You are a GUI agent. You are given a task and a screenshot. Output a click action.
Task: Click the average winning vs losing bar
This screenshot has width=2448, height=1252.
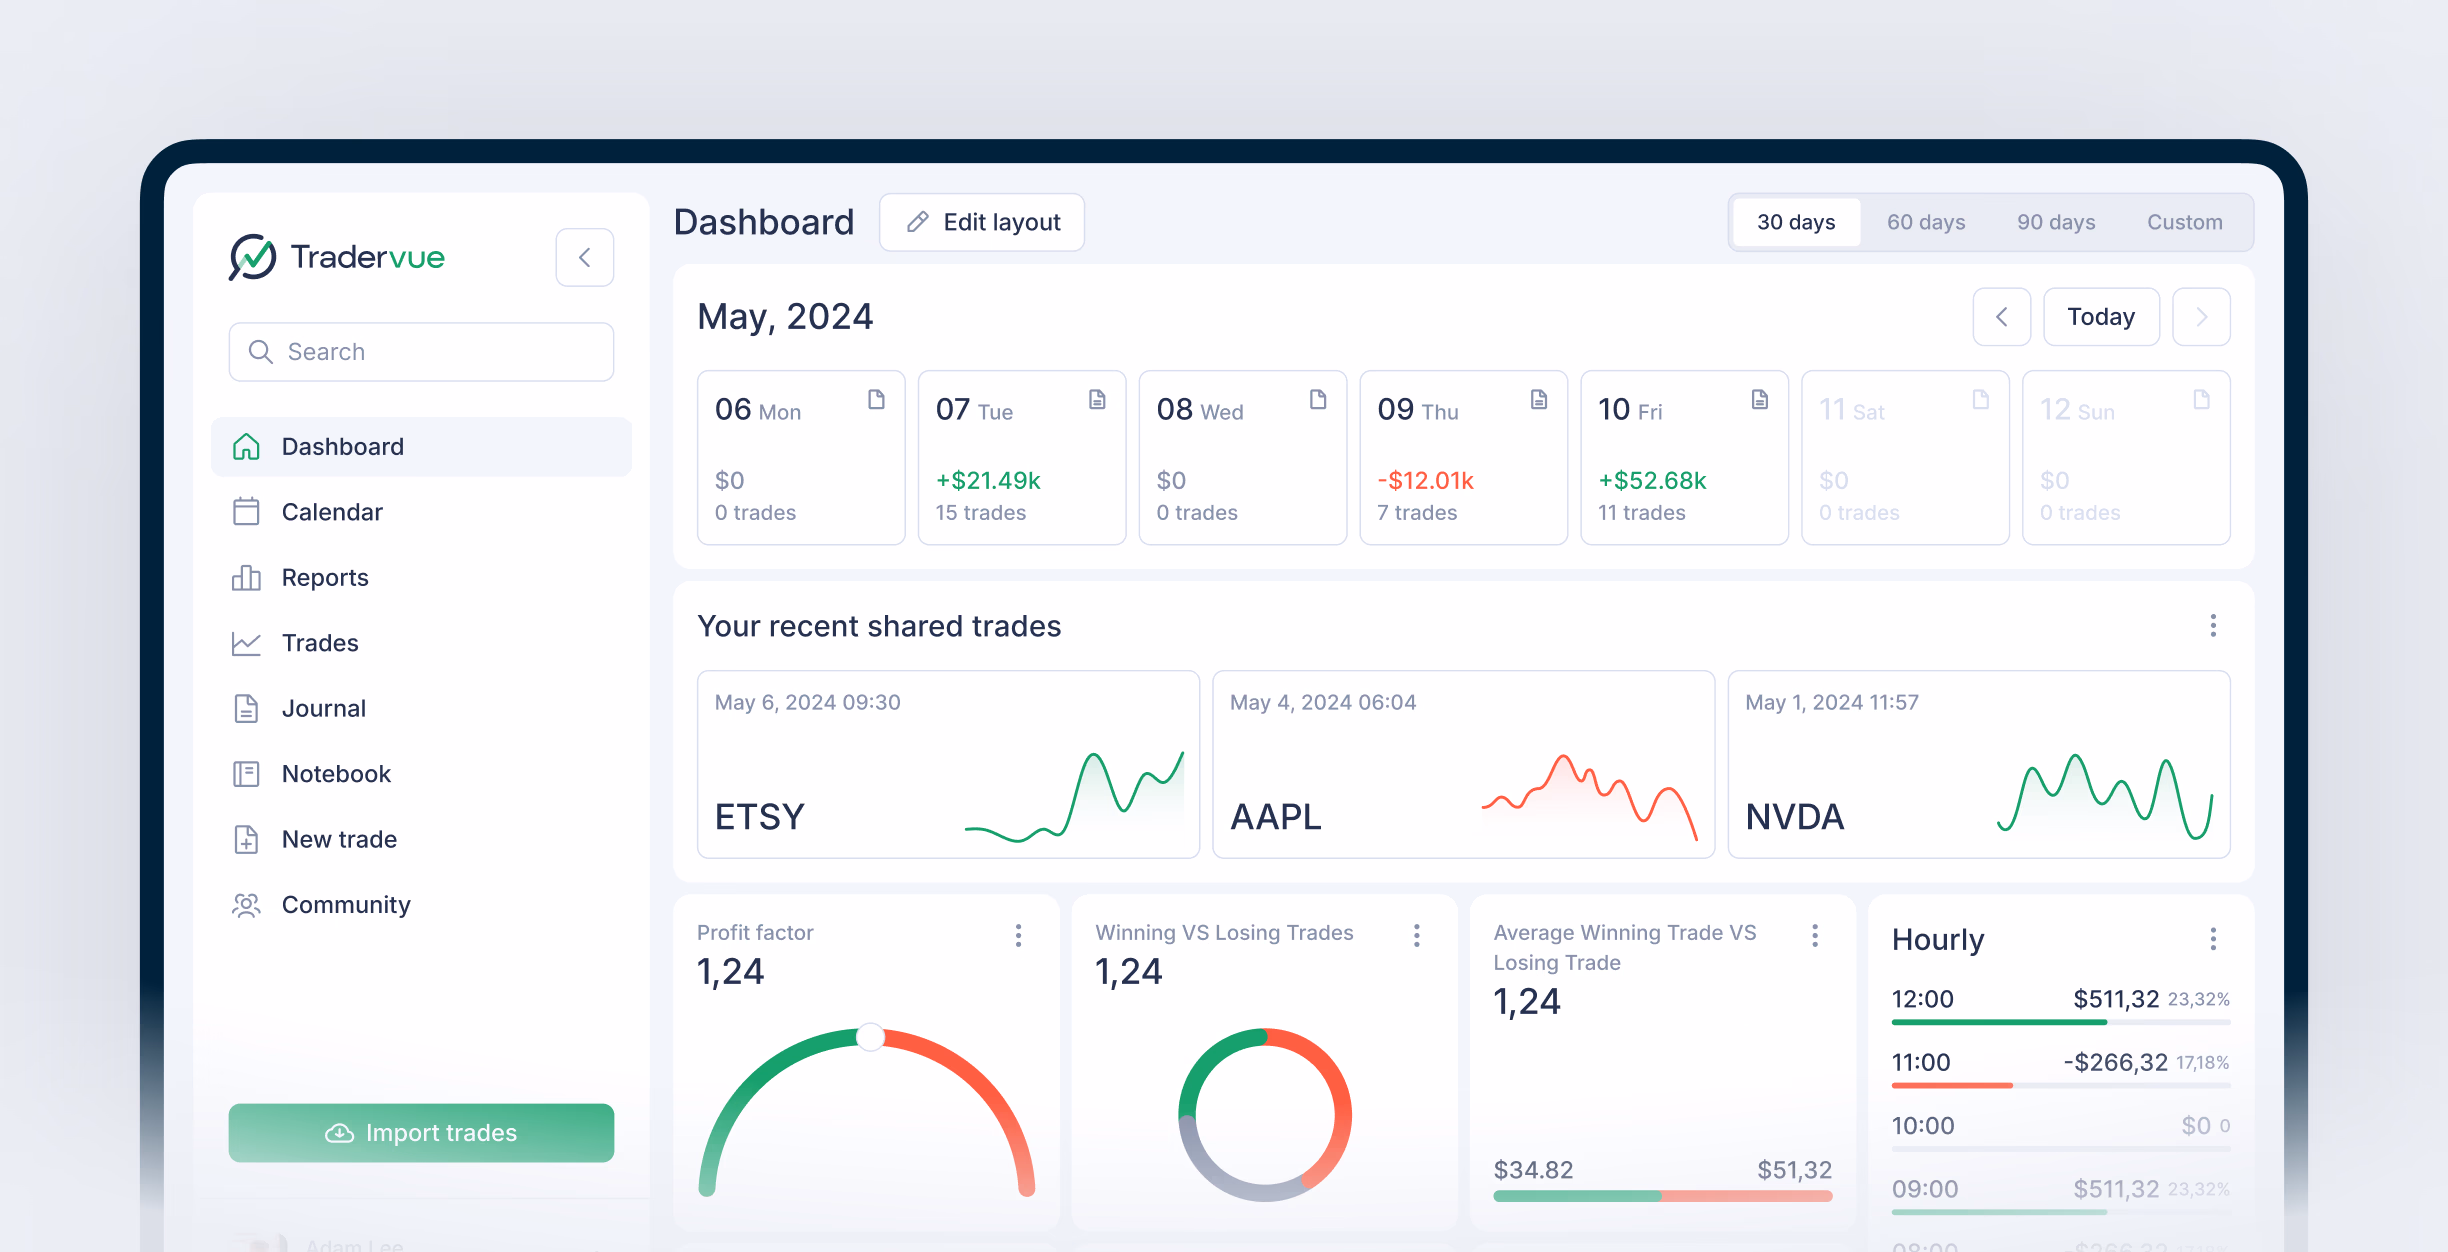click(1663, 1196)
